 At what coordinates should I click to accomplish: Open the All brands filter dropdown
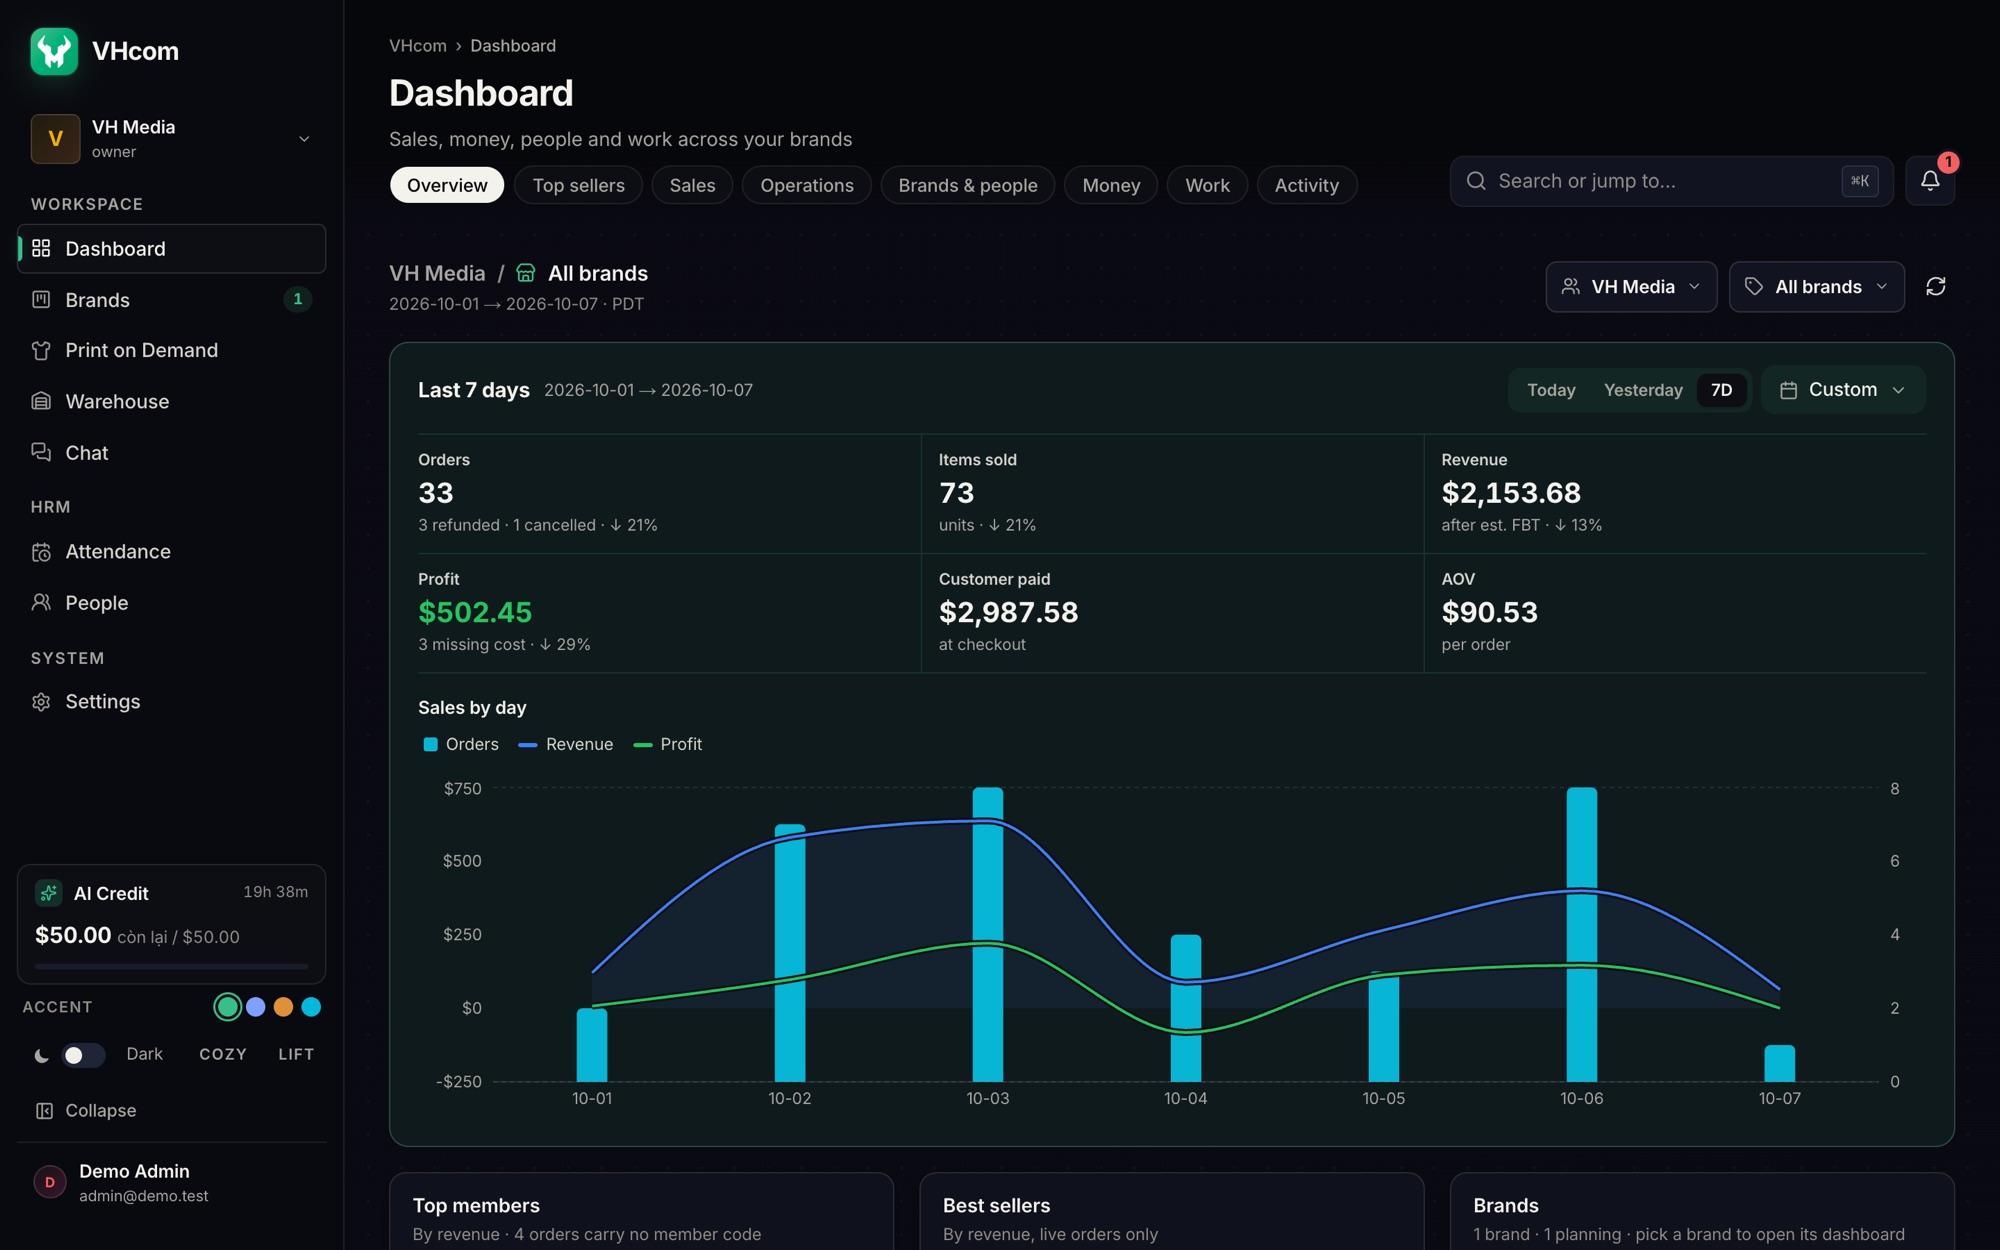[1816, 287]
